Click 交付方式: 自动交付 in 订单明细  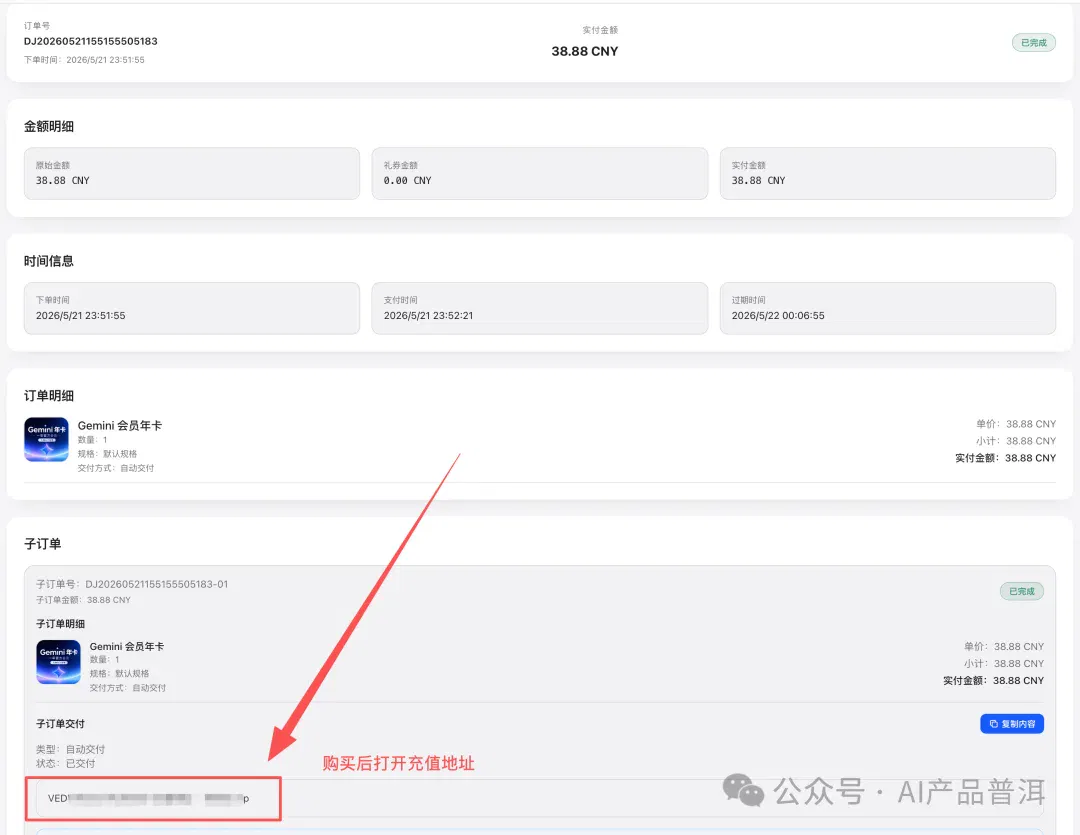(116, 468)
